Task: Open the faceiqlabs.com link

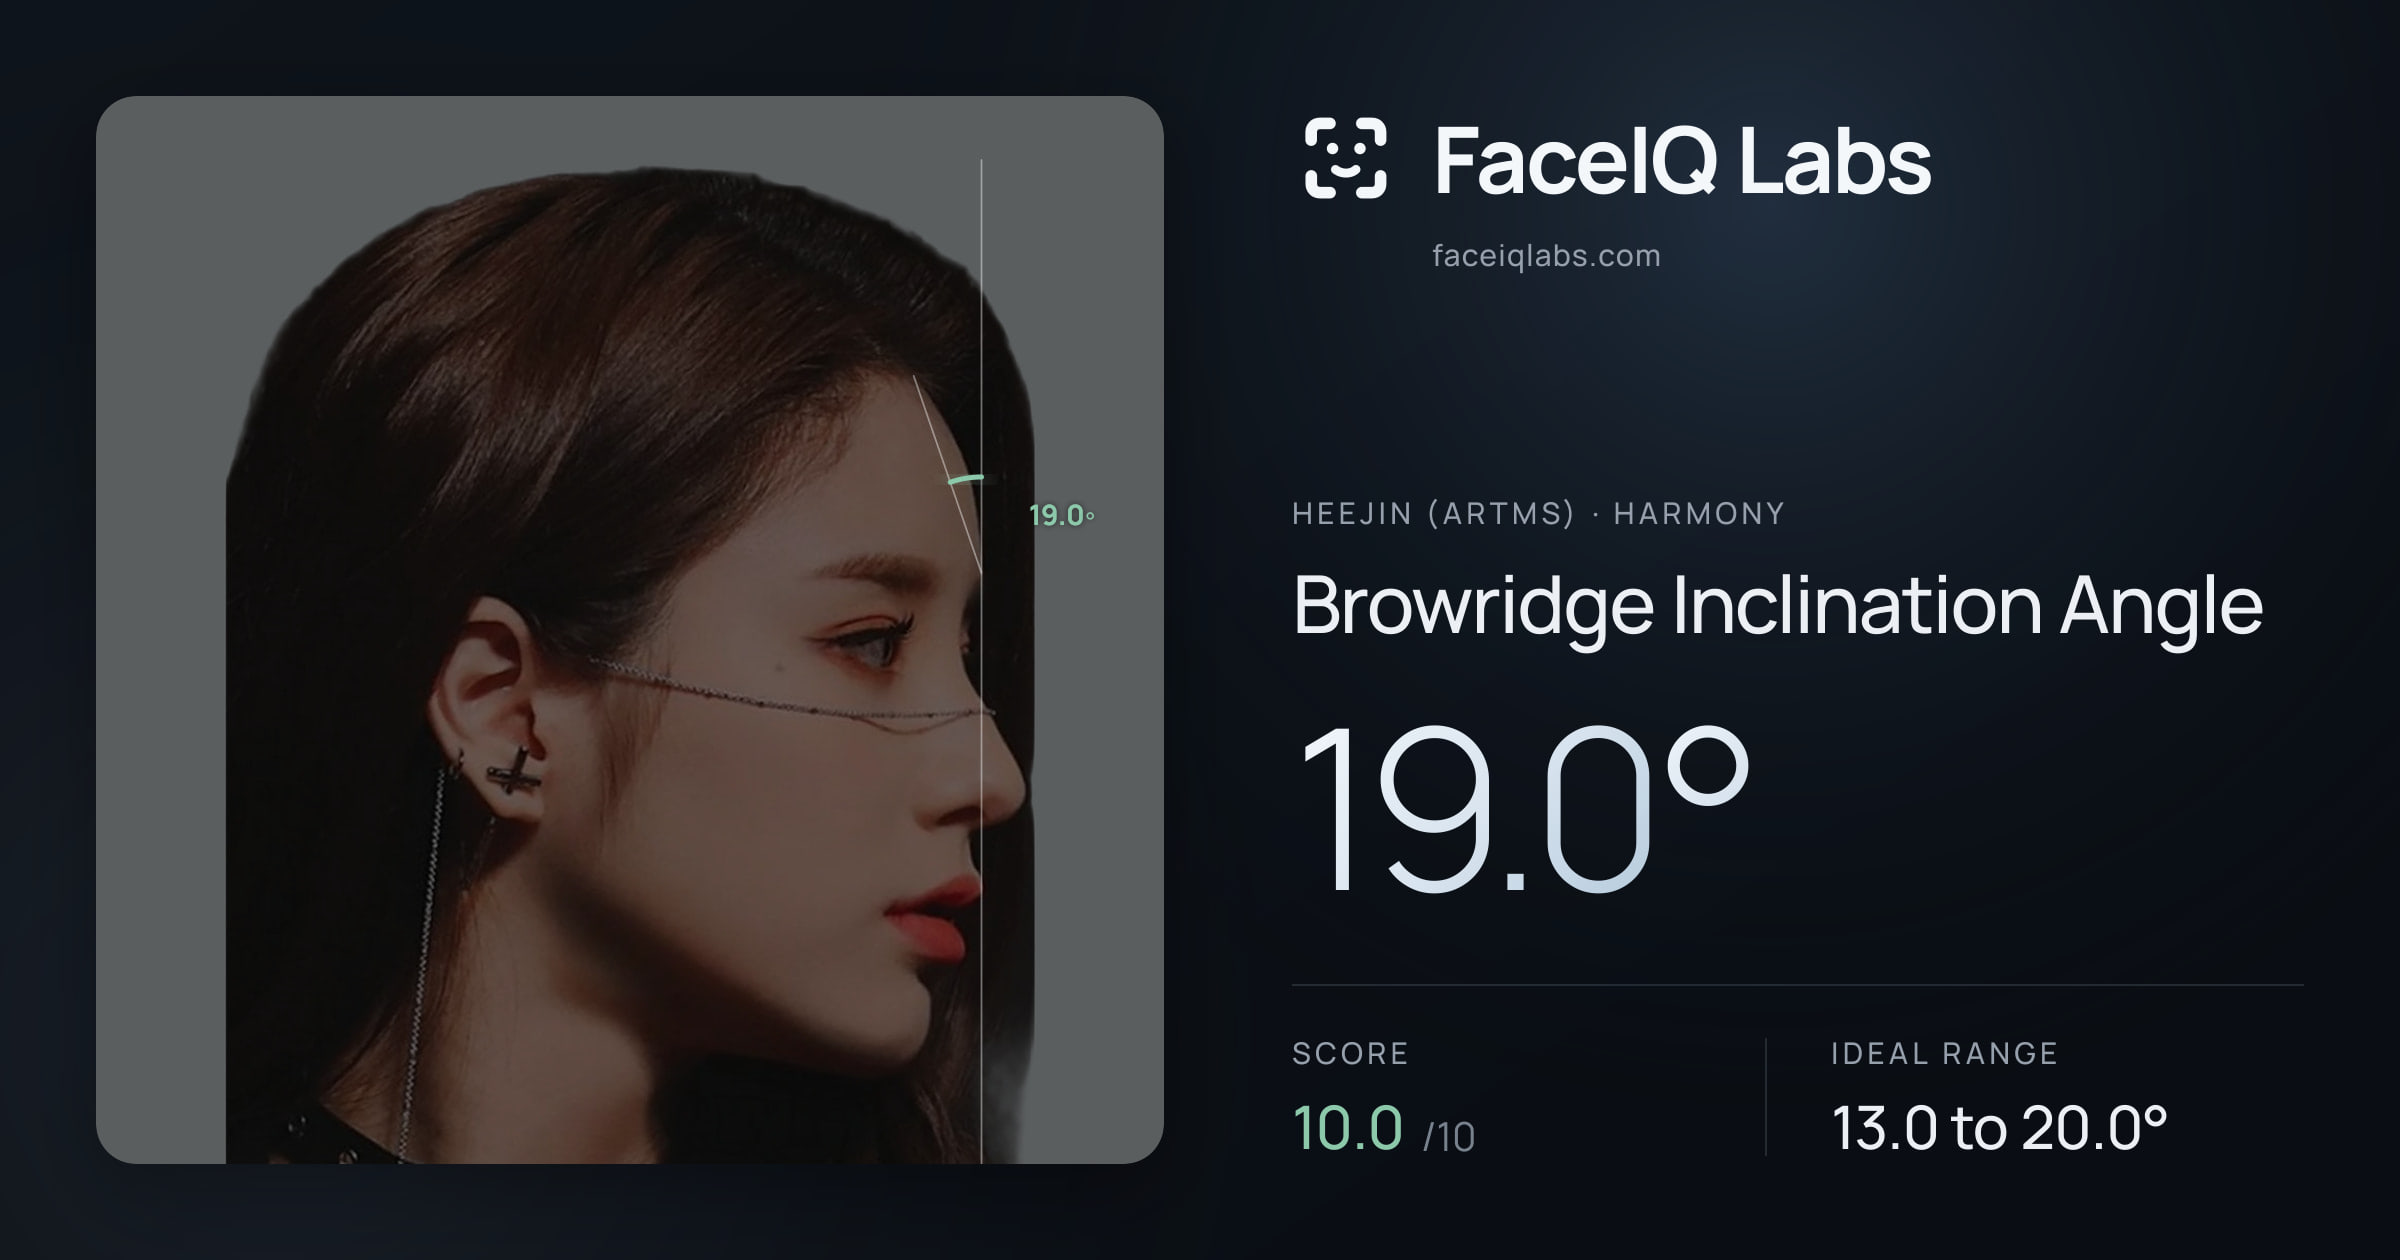Action: [1546, 256]
